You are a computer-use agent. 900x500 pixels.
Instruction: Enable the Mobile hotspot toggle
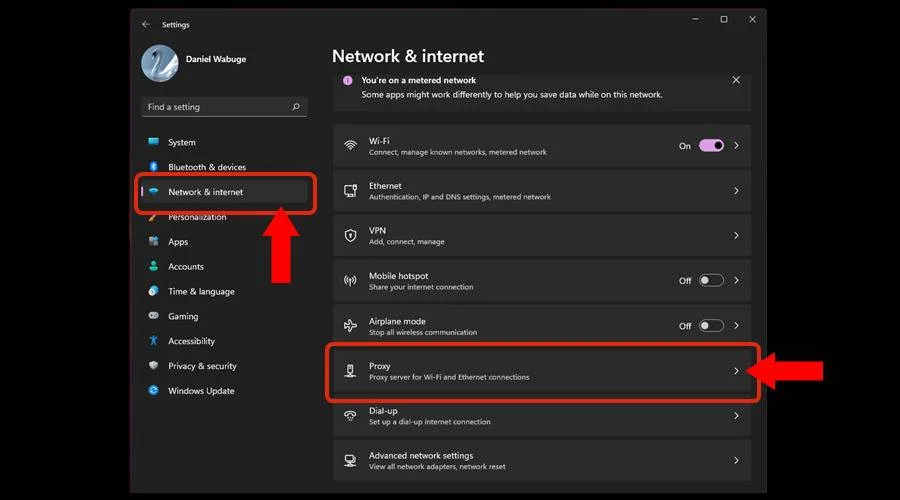pos(711,280)
